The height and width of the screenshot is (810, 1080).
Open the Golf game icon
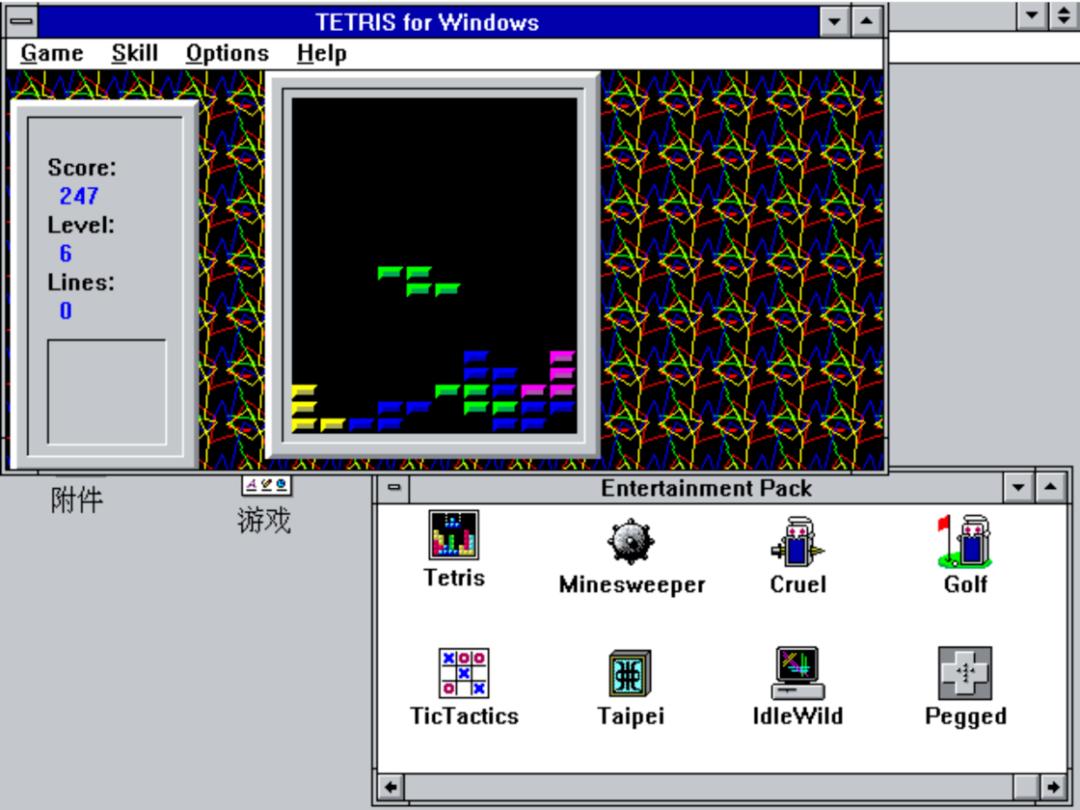point(964,541)
